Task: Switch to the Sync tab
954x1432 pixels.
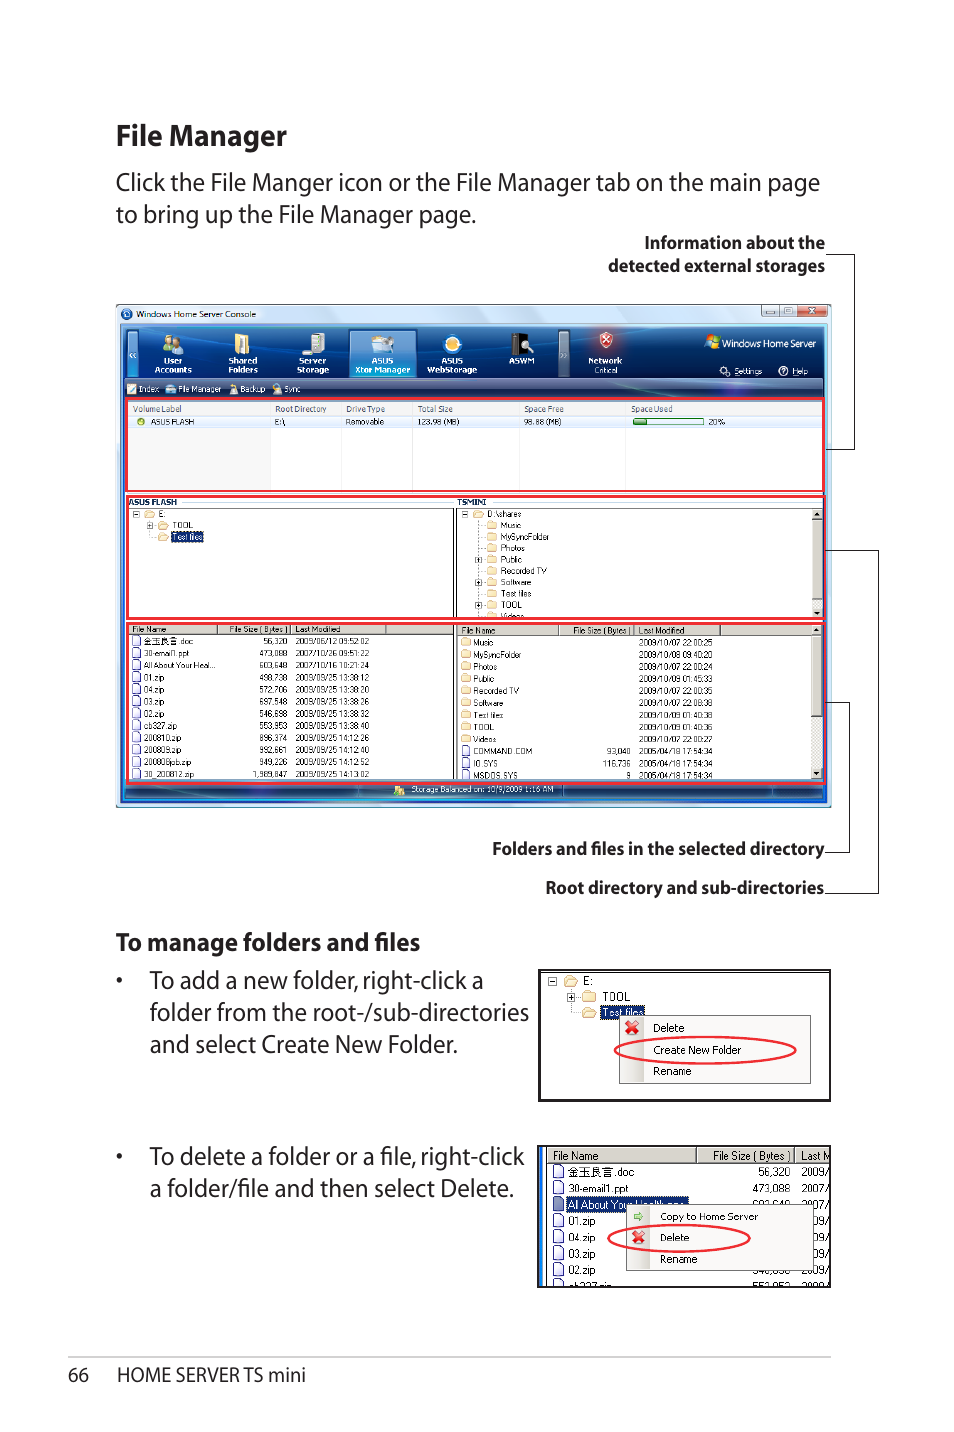Action: click(x=287, y=389)
